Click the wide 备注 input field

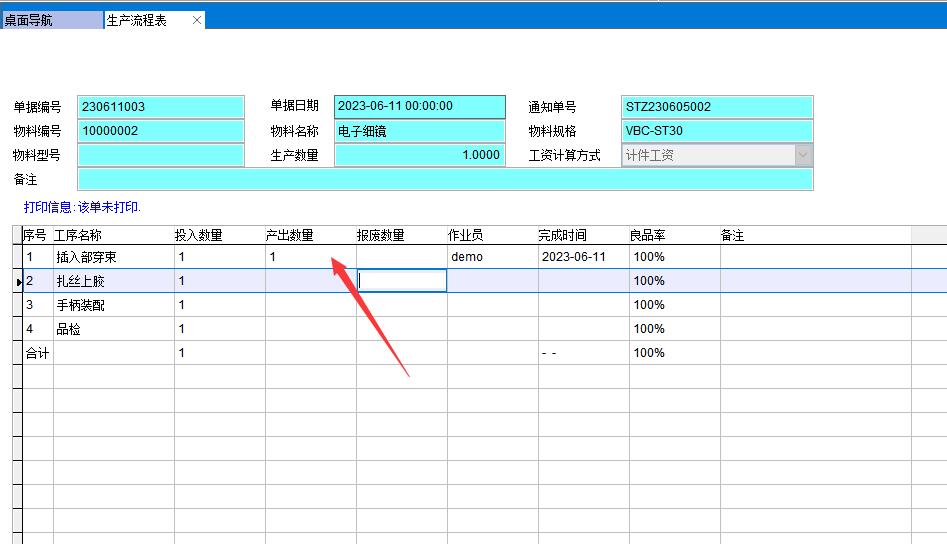coord(445,179)
